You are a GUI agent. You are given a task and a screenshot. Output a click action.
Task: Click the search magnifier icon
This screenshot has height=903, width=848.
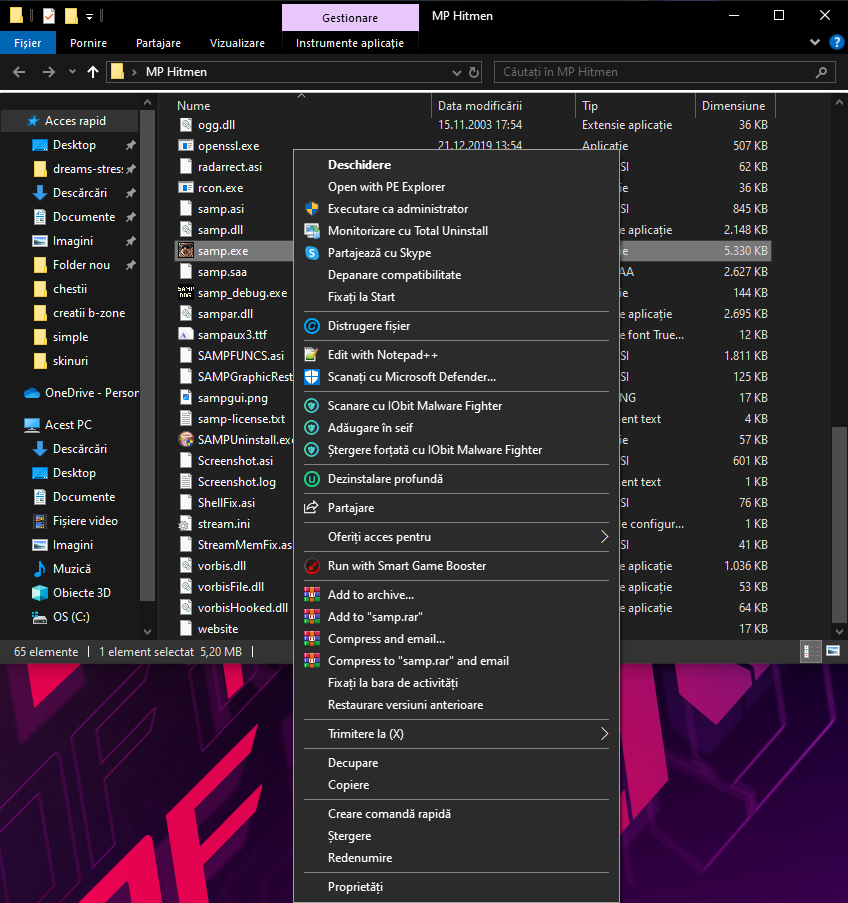(822, 72)
